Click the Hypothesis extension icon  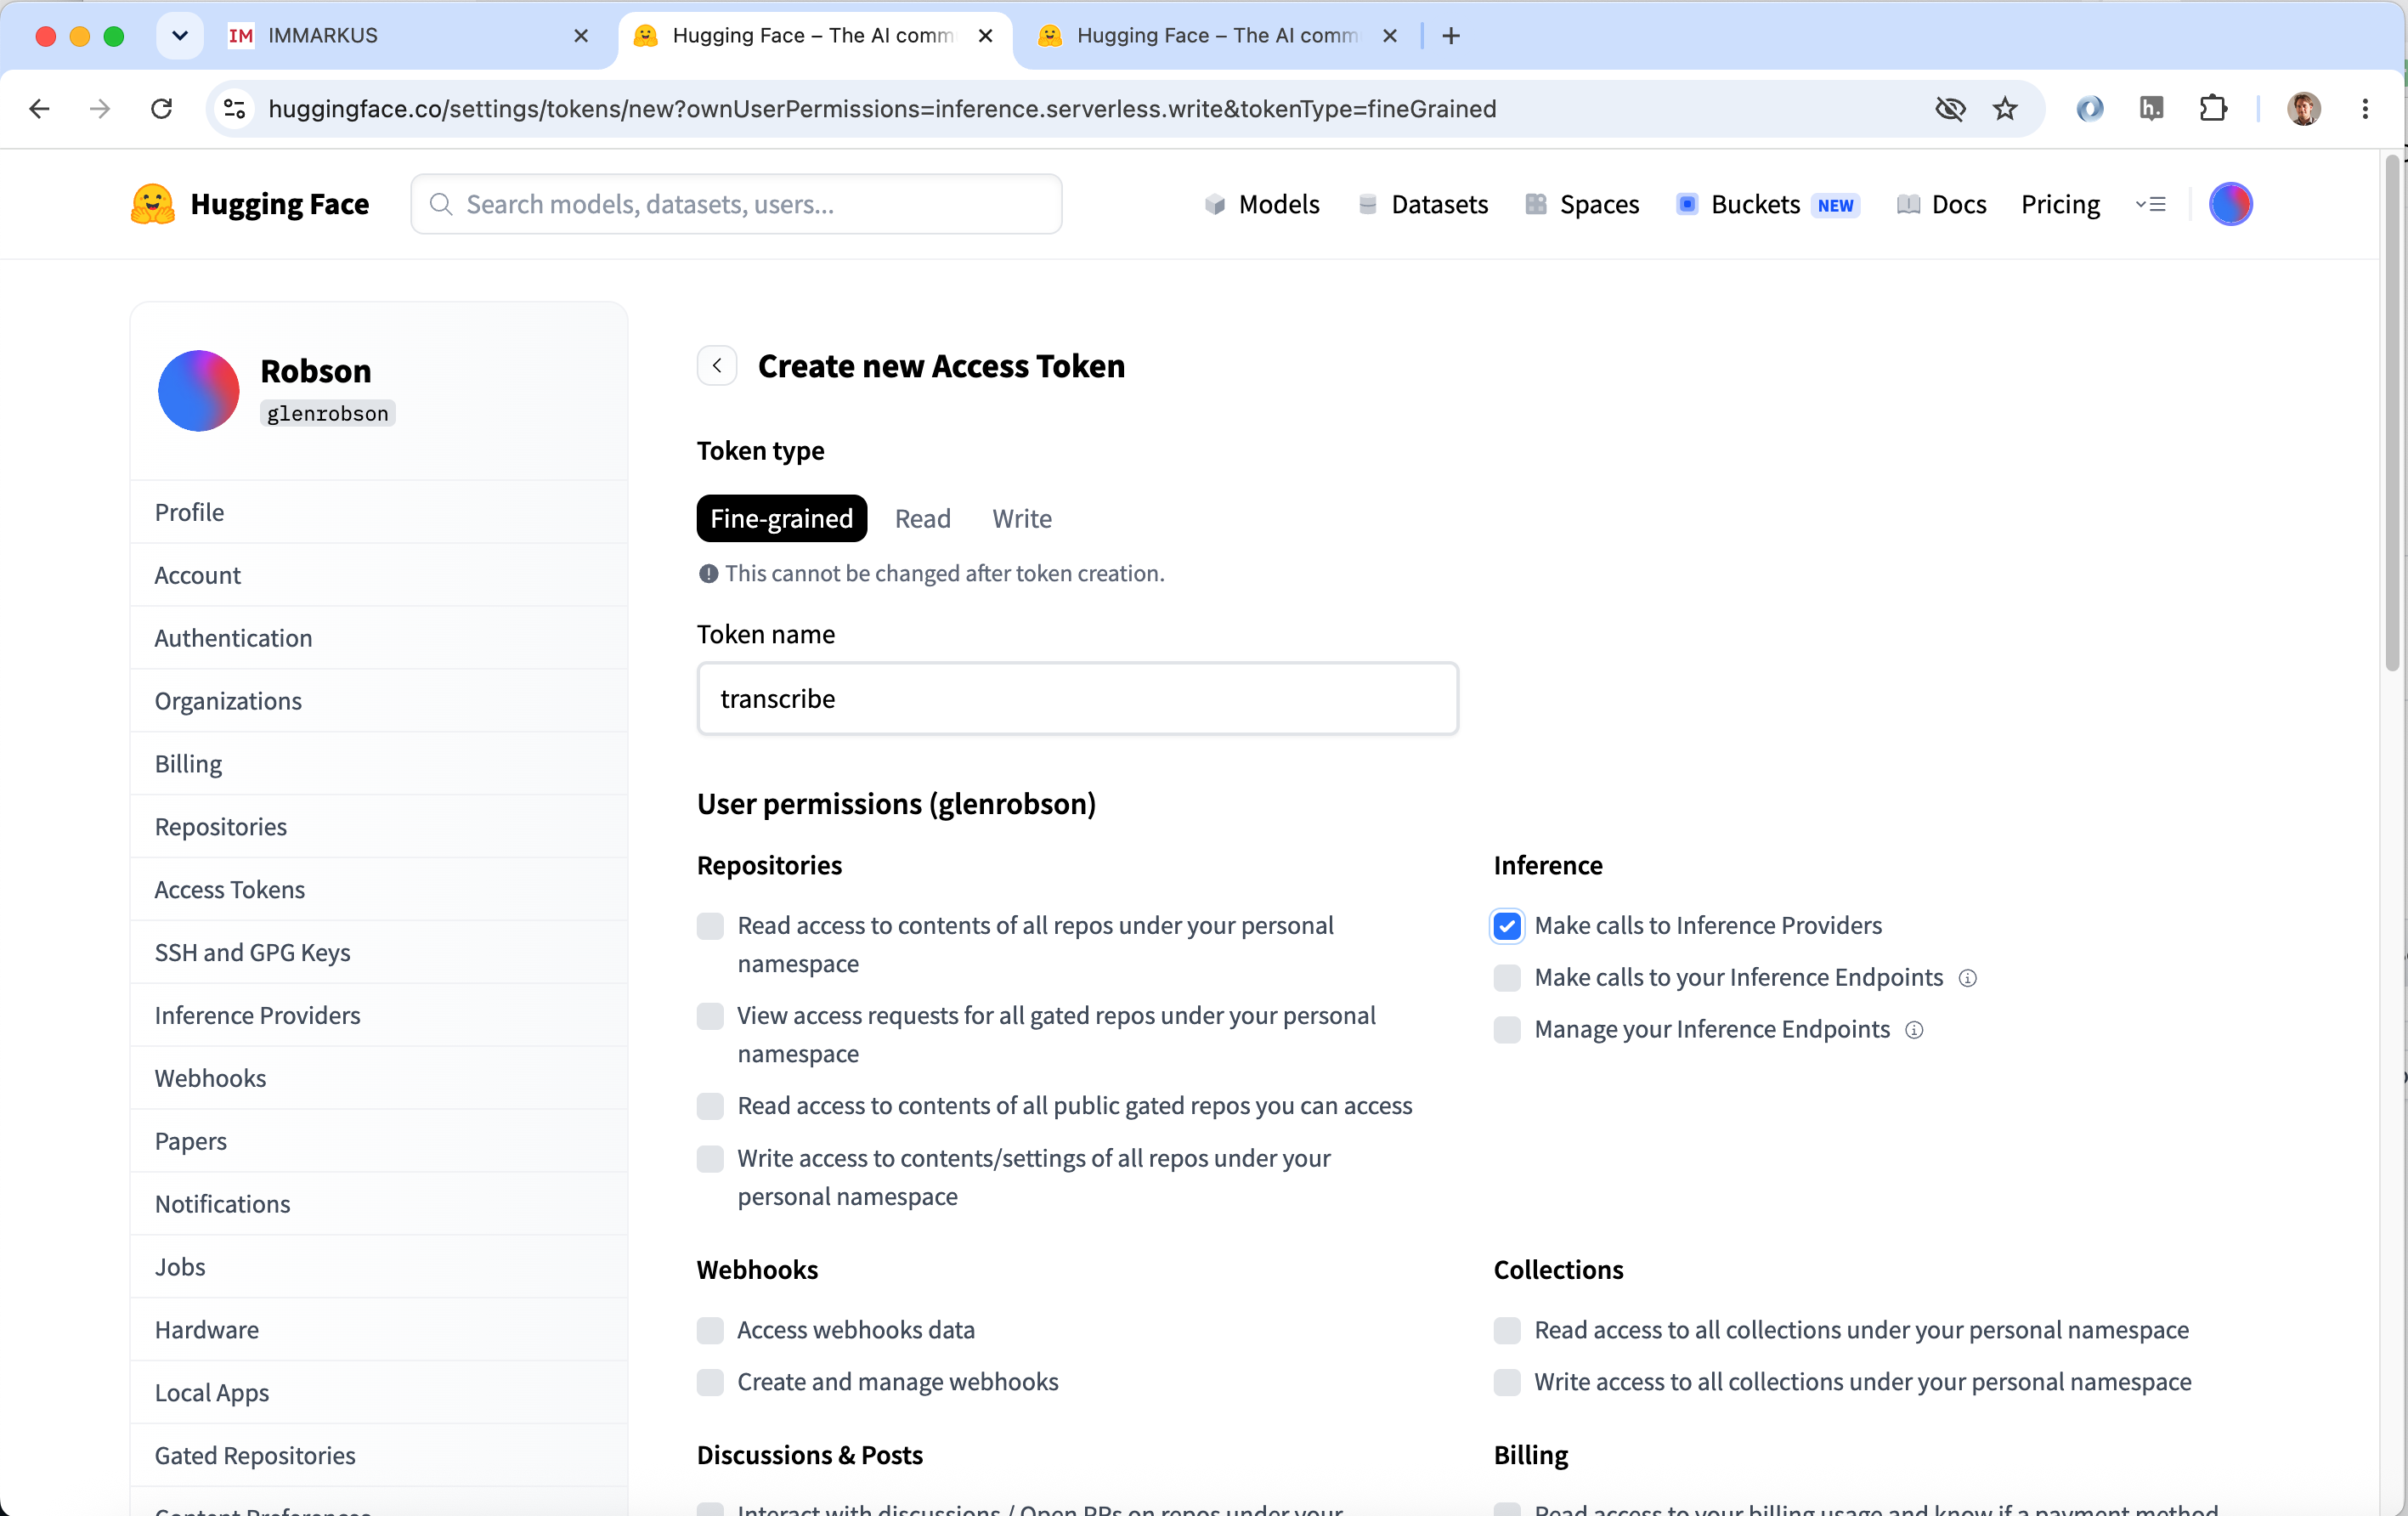(x=2151, y=108)
